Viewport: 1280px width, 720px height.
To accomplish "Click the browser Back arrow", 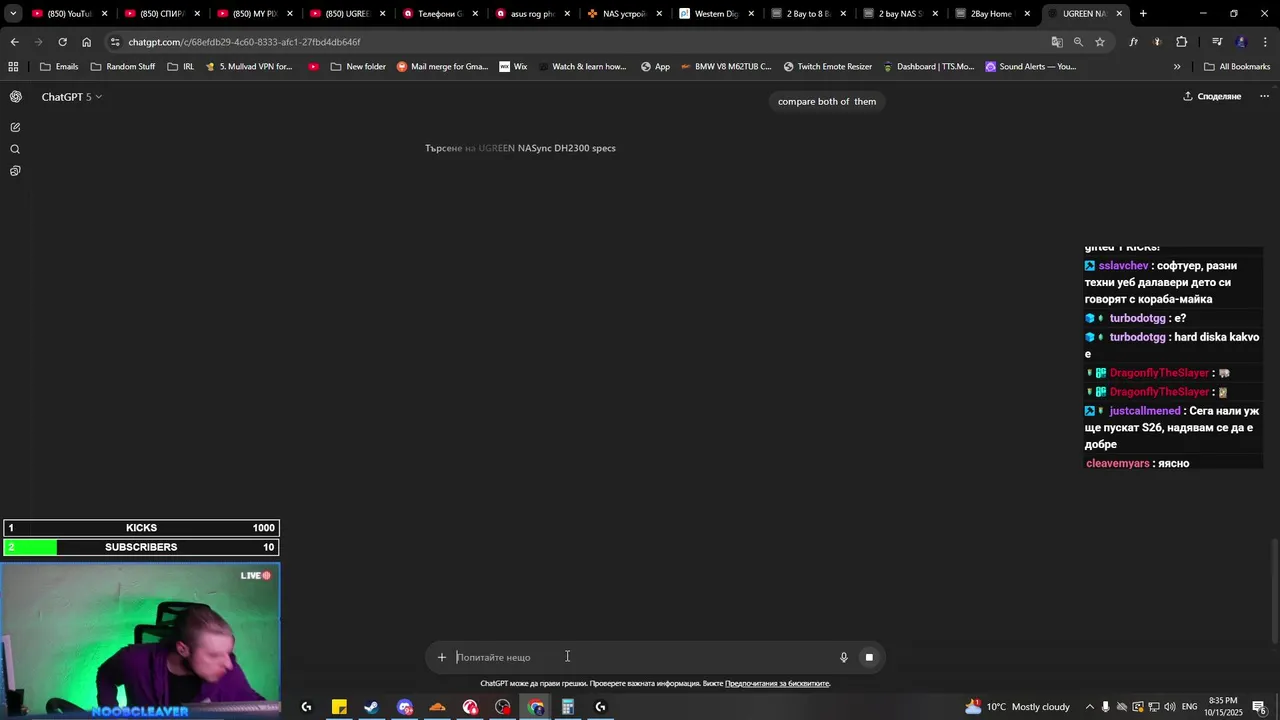I will pos(14,42).
